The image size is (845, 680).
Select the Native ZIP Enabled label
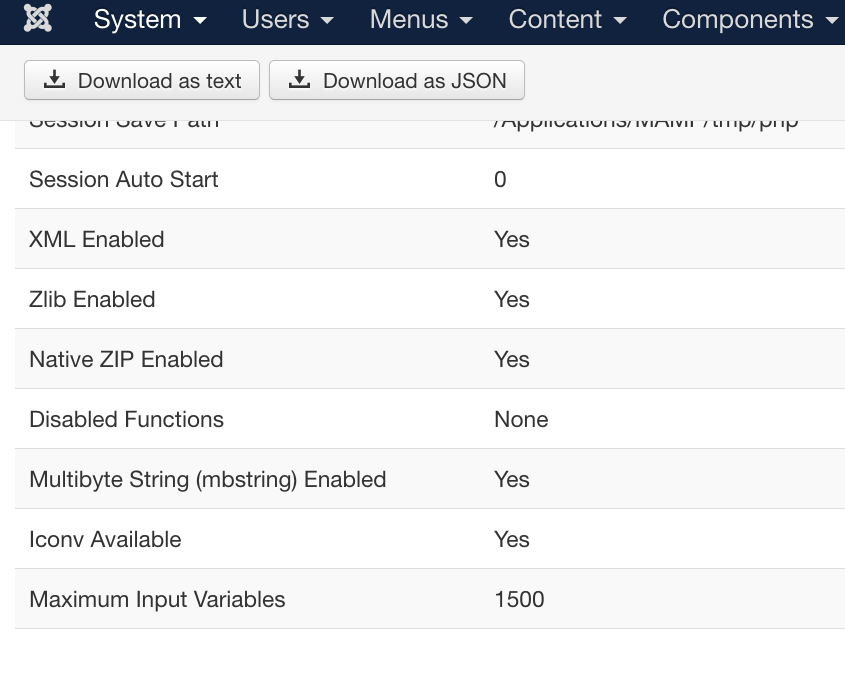[x=126, y=359]
